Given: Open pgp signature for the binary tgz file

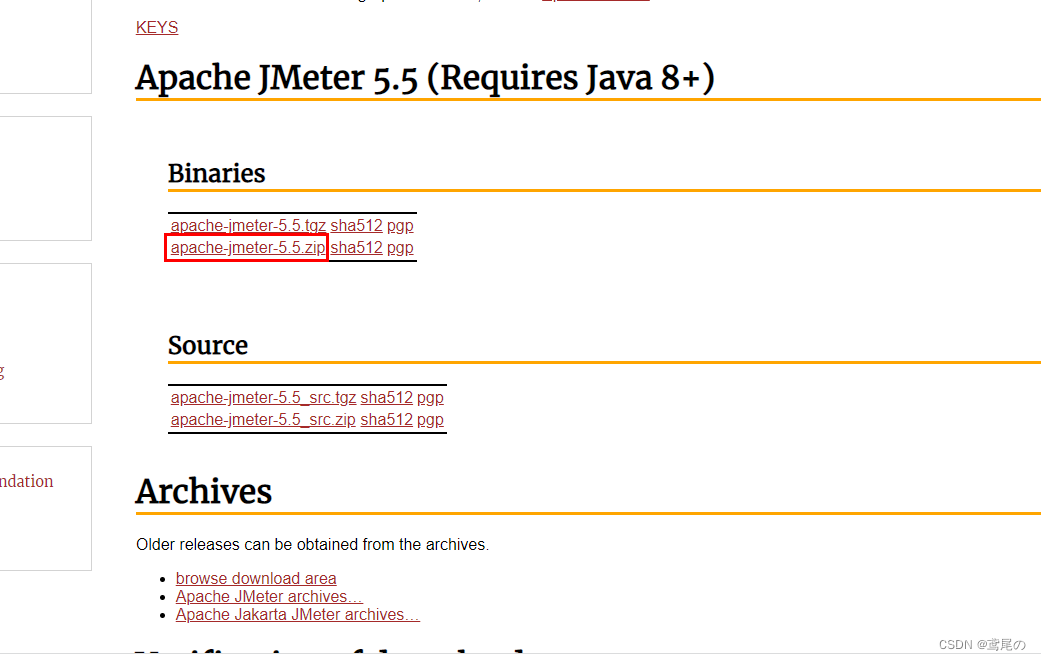Looking at the screenshot, I should click(x=400, y=226).
